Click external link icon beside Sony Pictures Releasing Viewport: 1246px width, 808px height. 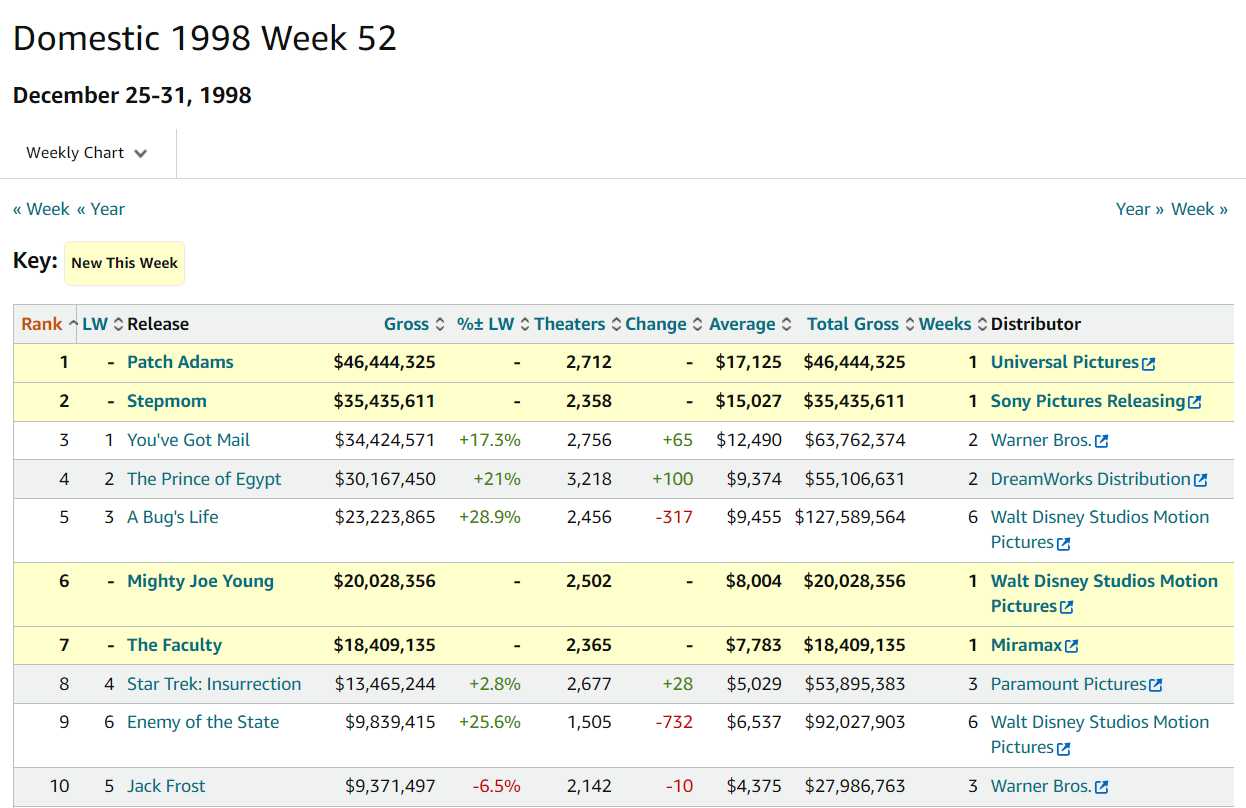[1194, 403]
